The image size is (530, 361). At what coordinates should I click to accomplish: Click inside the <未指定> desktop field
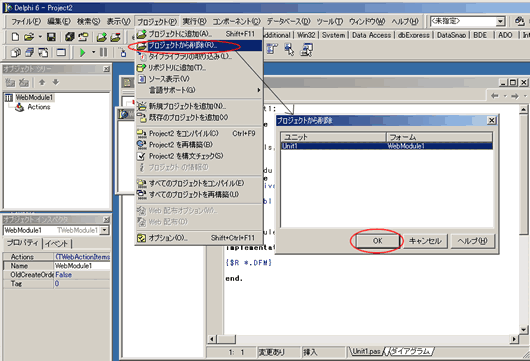(x=463, y=22)
